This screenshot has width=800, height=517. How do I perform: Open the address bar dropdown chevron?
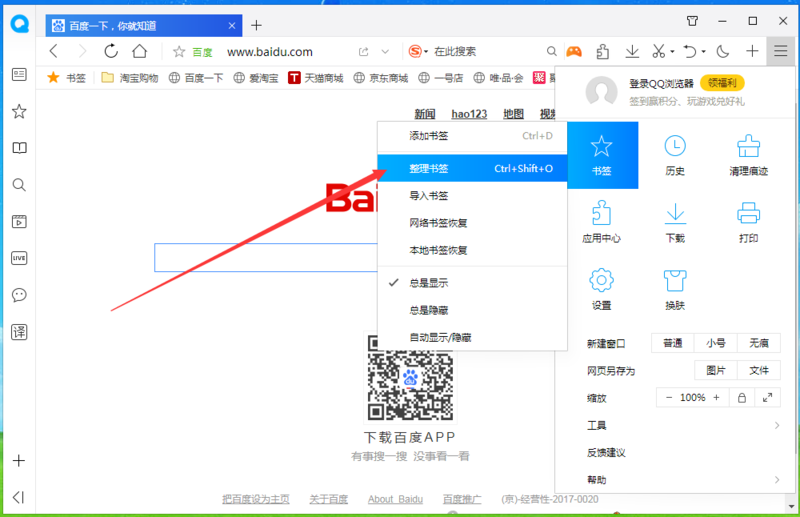(385, 52)
